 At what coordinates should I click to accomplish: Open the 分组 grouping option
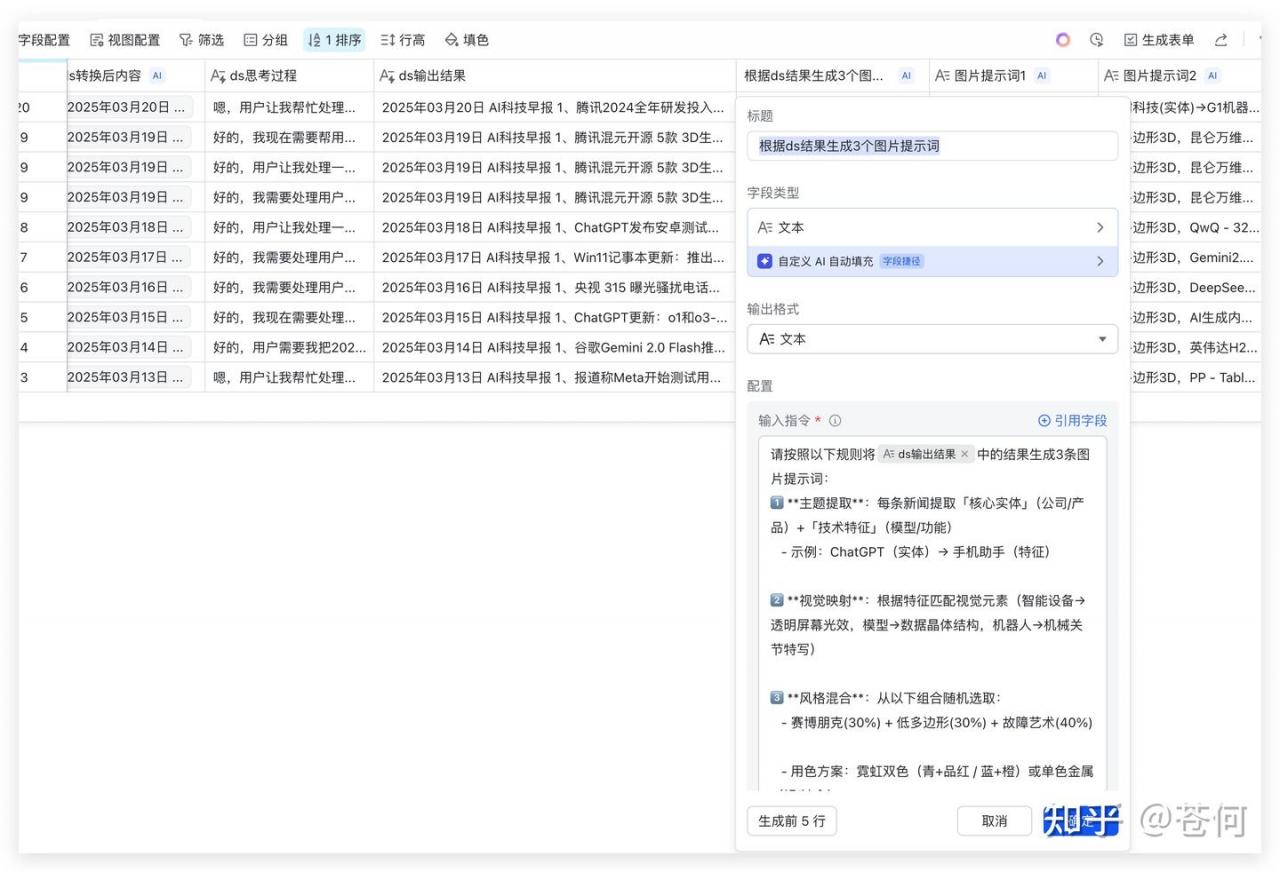pos(266,40)
